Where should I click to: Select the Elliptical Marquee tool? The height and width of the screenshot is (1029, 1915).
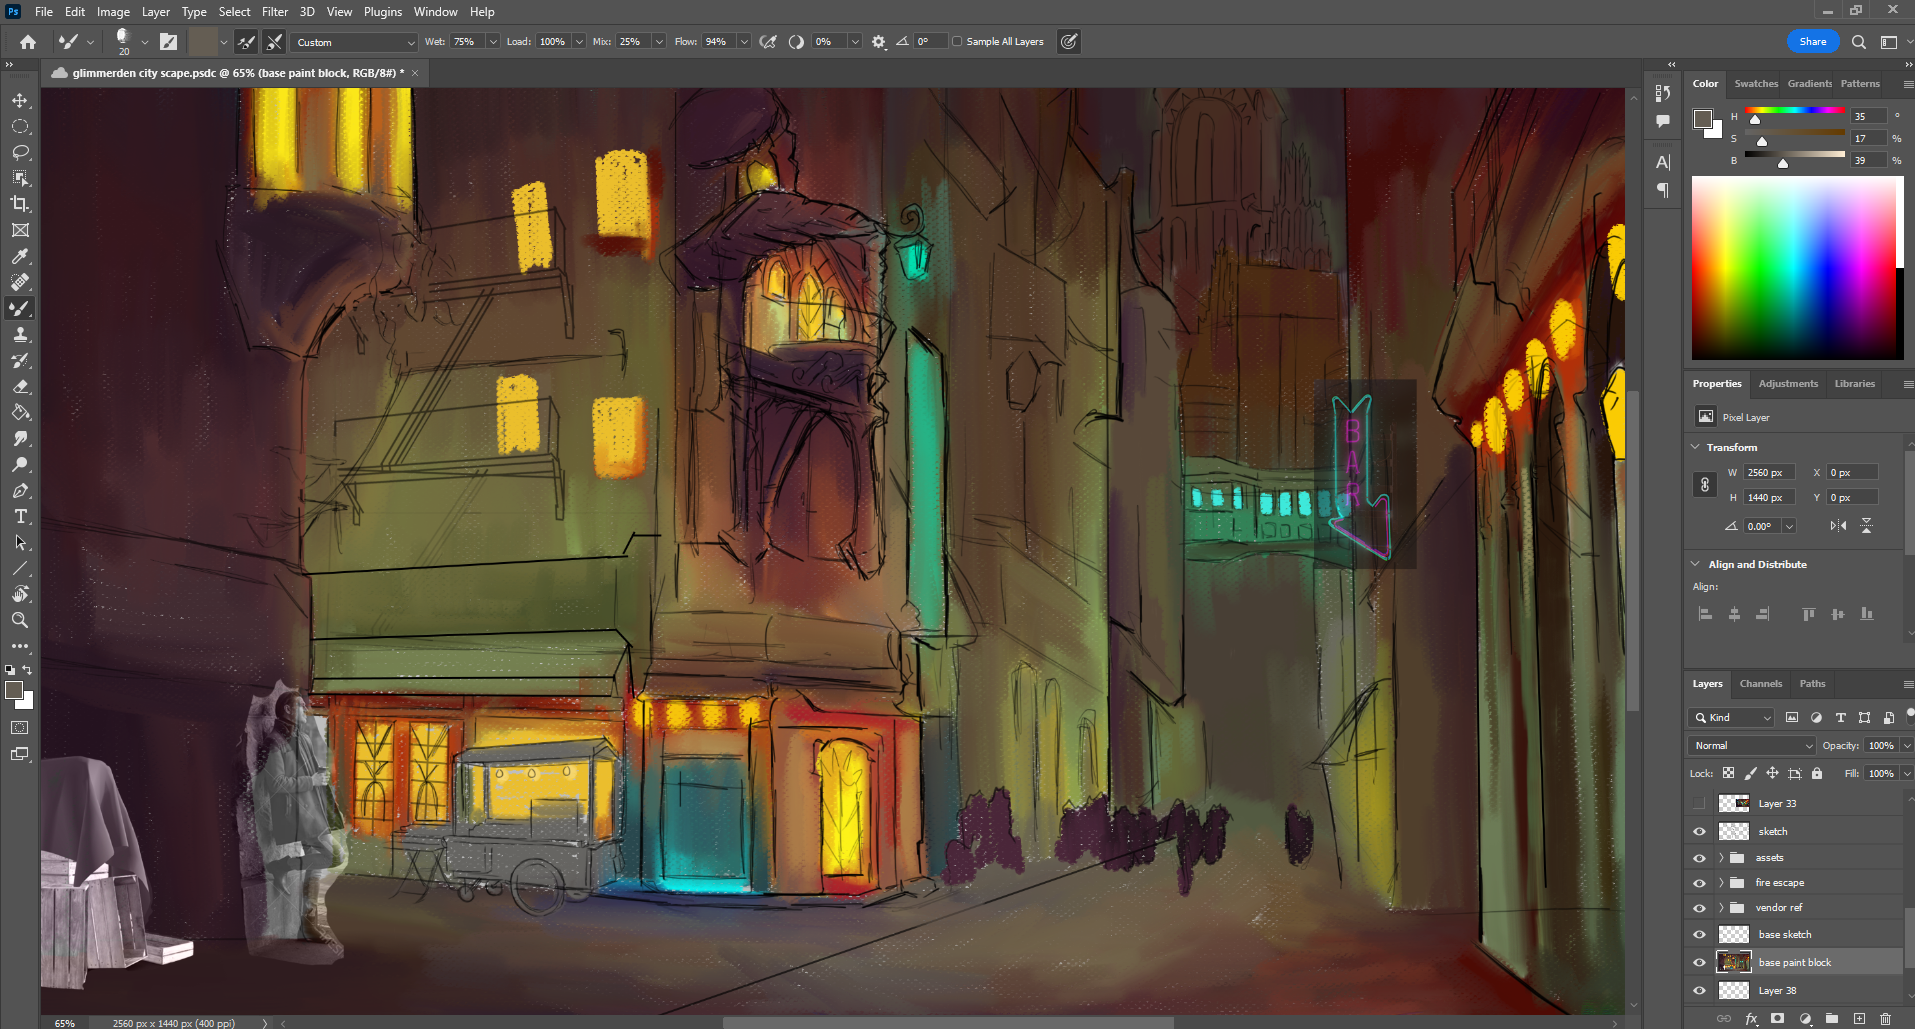click(20, 127)
